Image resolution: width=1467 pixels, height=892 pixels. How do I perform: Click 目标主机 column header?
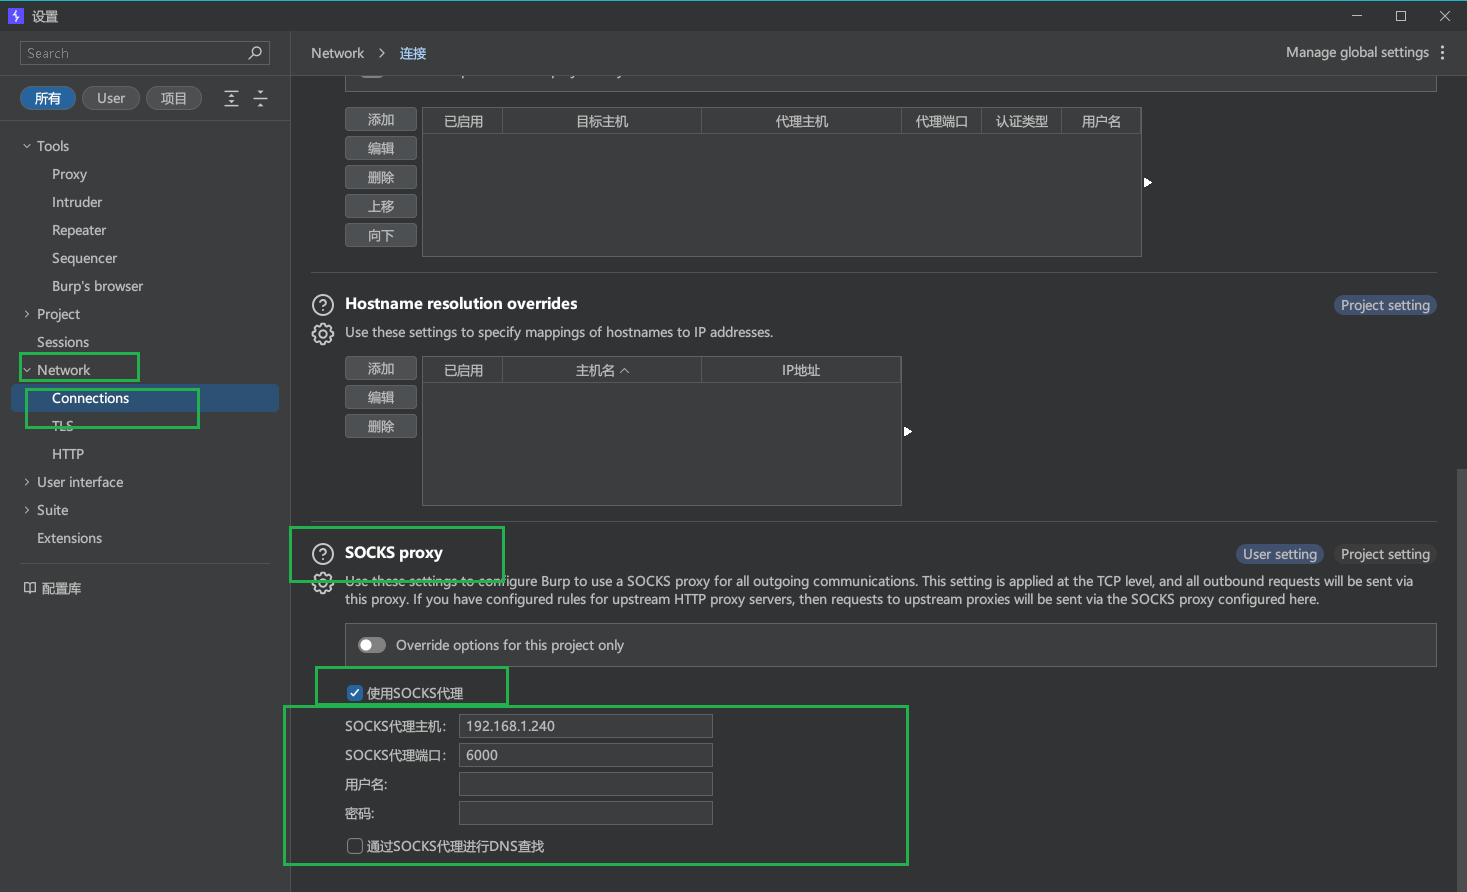coord(602,121)
